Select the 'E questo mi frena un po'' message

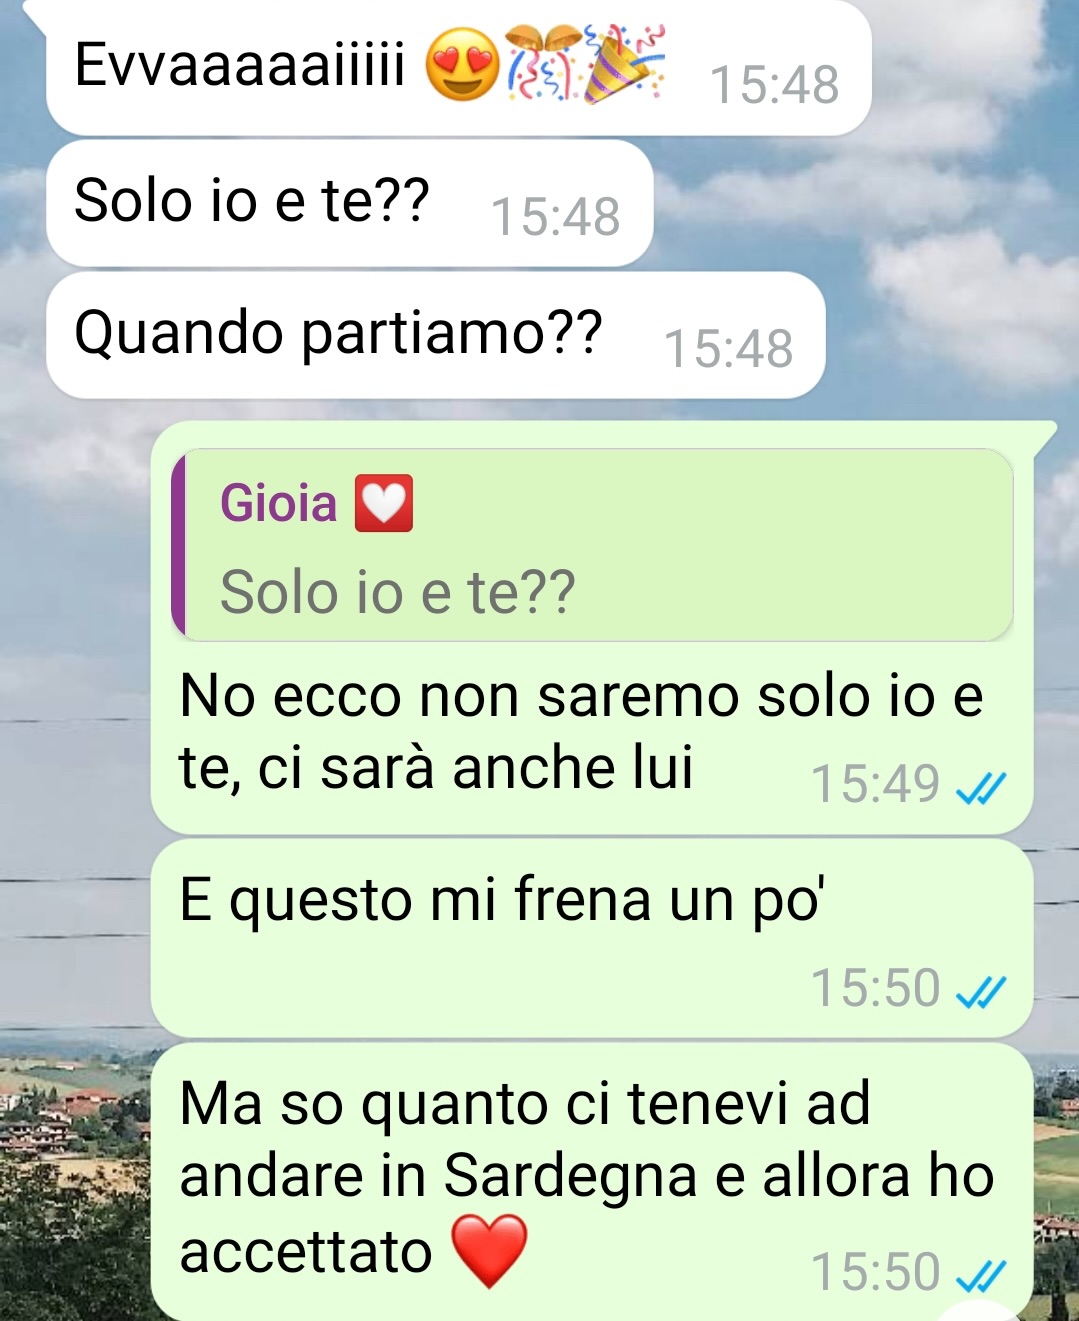(592, 938)
